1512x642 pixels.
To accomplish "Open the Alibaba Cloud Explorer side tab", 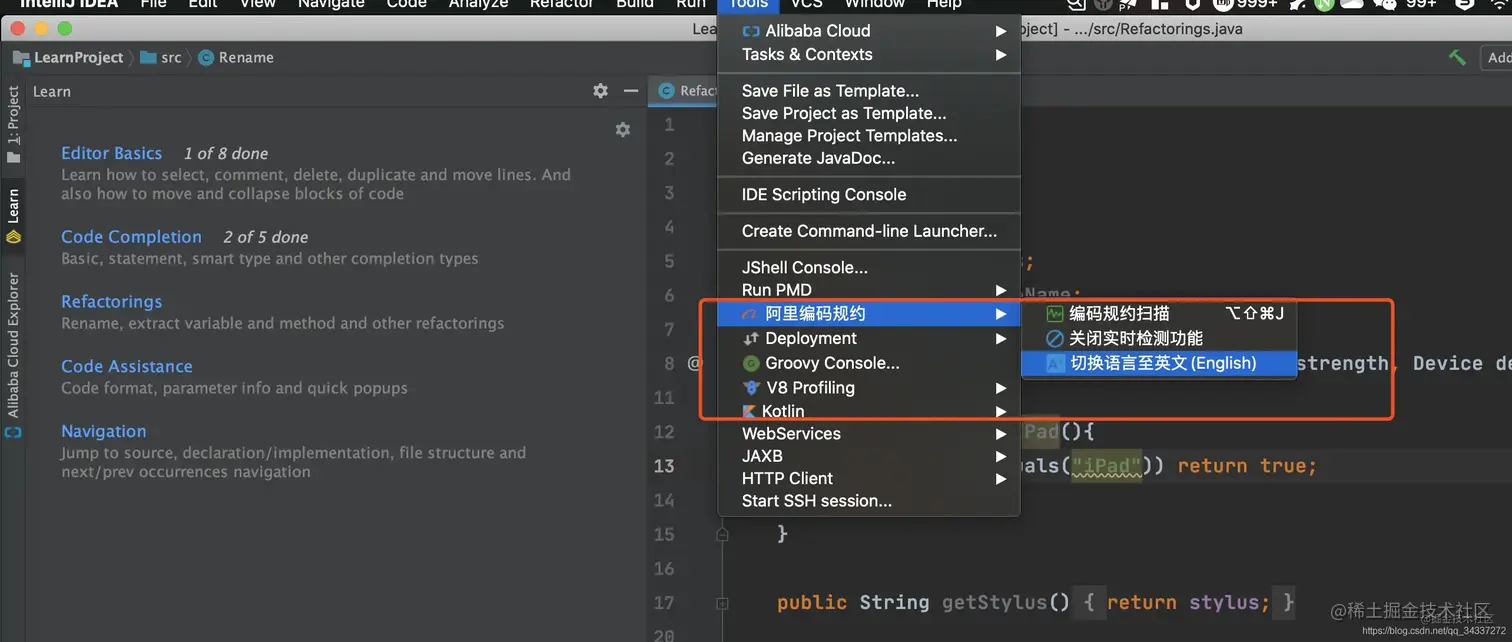I will pyautogui.click(x=13, y=355).
